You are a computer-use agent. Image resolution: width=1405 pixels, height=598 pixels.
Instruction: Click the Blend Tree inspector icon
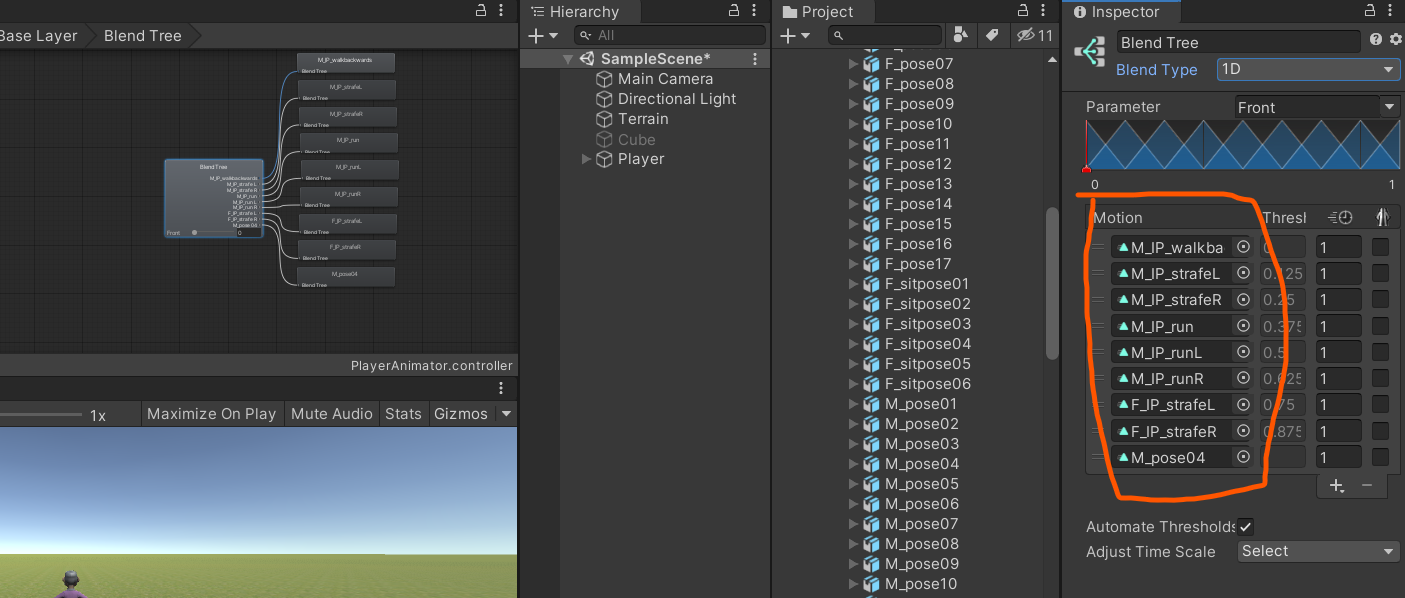1089,52
